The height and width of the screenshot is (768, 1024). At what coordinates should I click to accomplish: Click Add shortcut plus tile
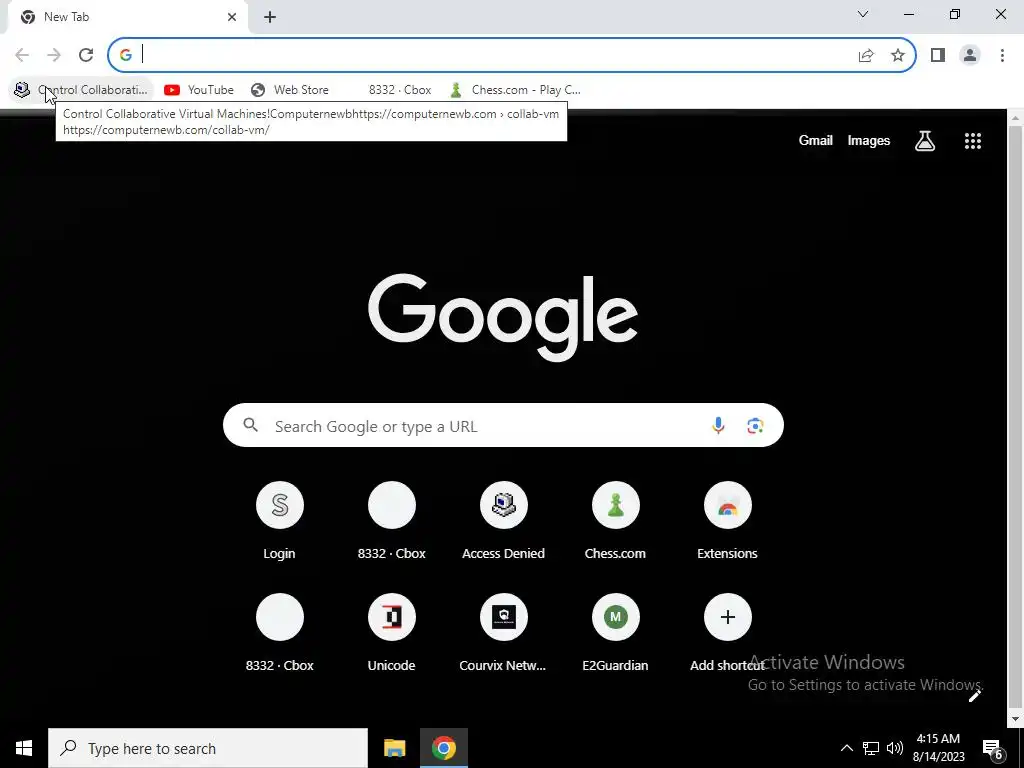pos(727,633)
